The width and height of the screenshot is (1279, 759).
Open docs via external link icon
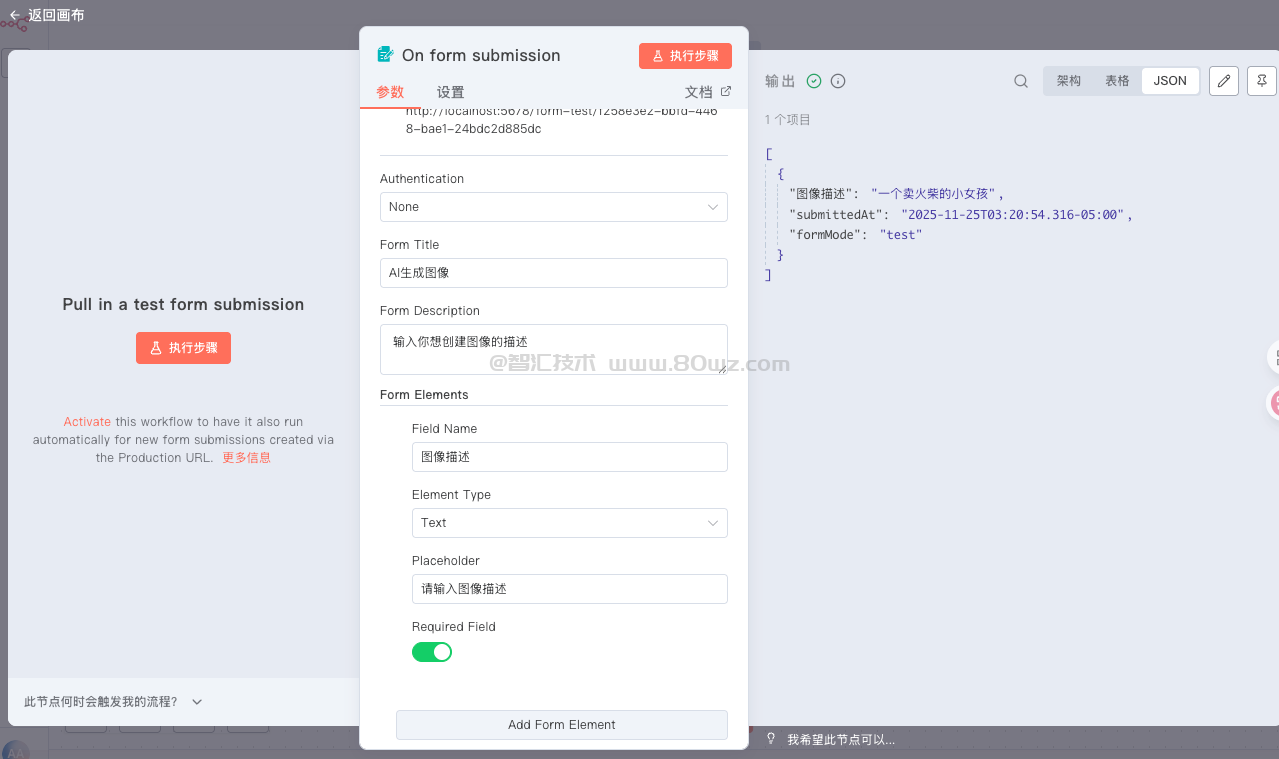[x=726, y=91]
